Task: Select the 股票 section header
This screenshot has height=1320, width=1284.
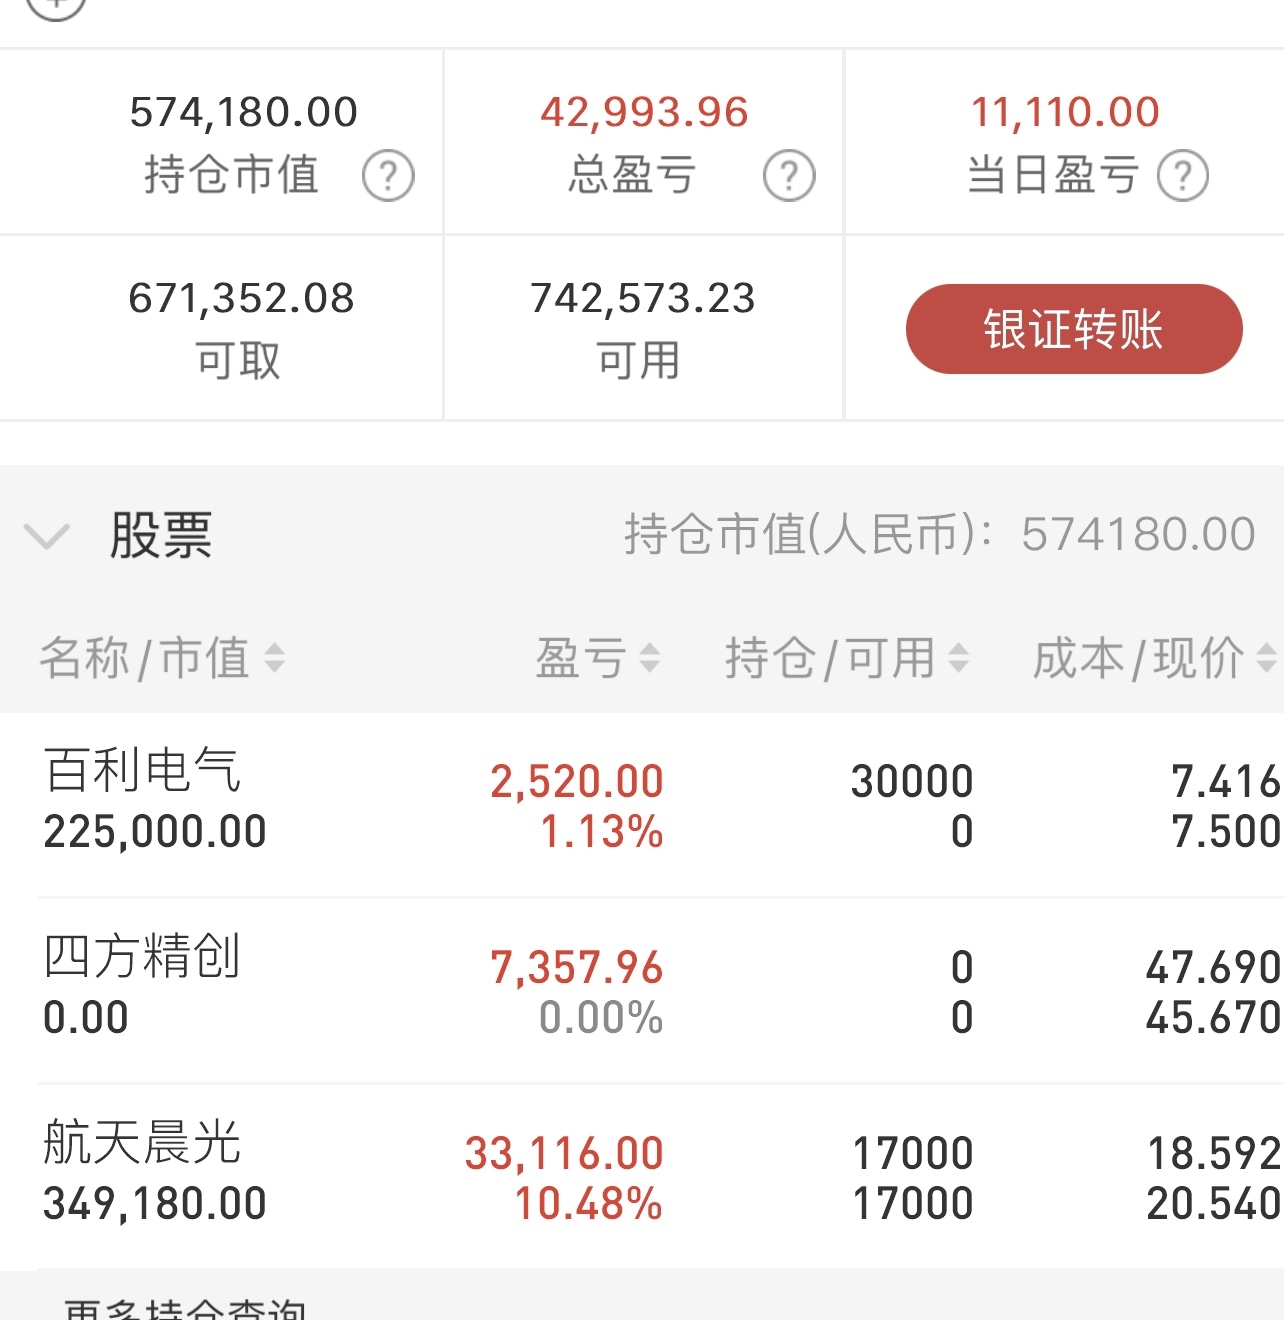Action: 642,535
